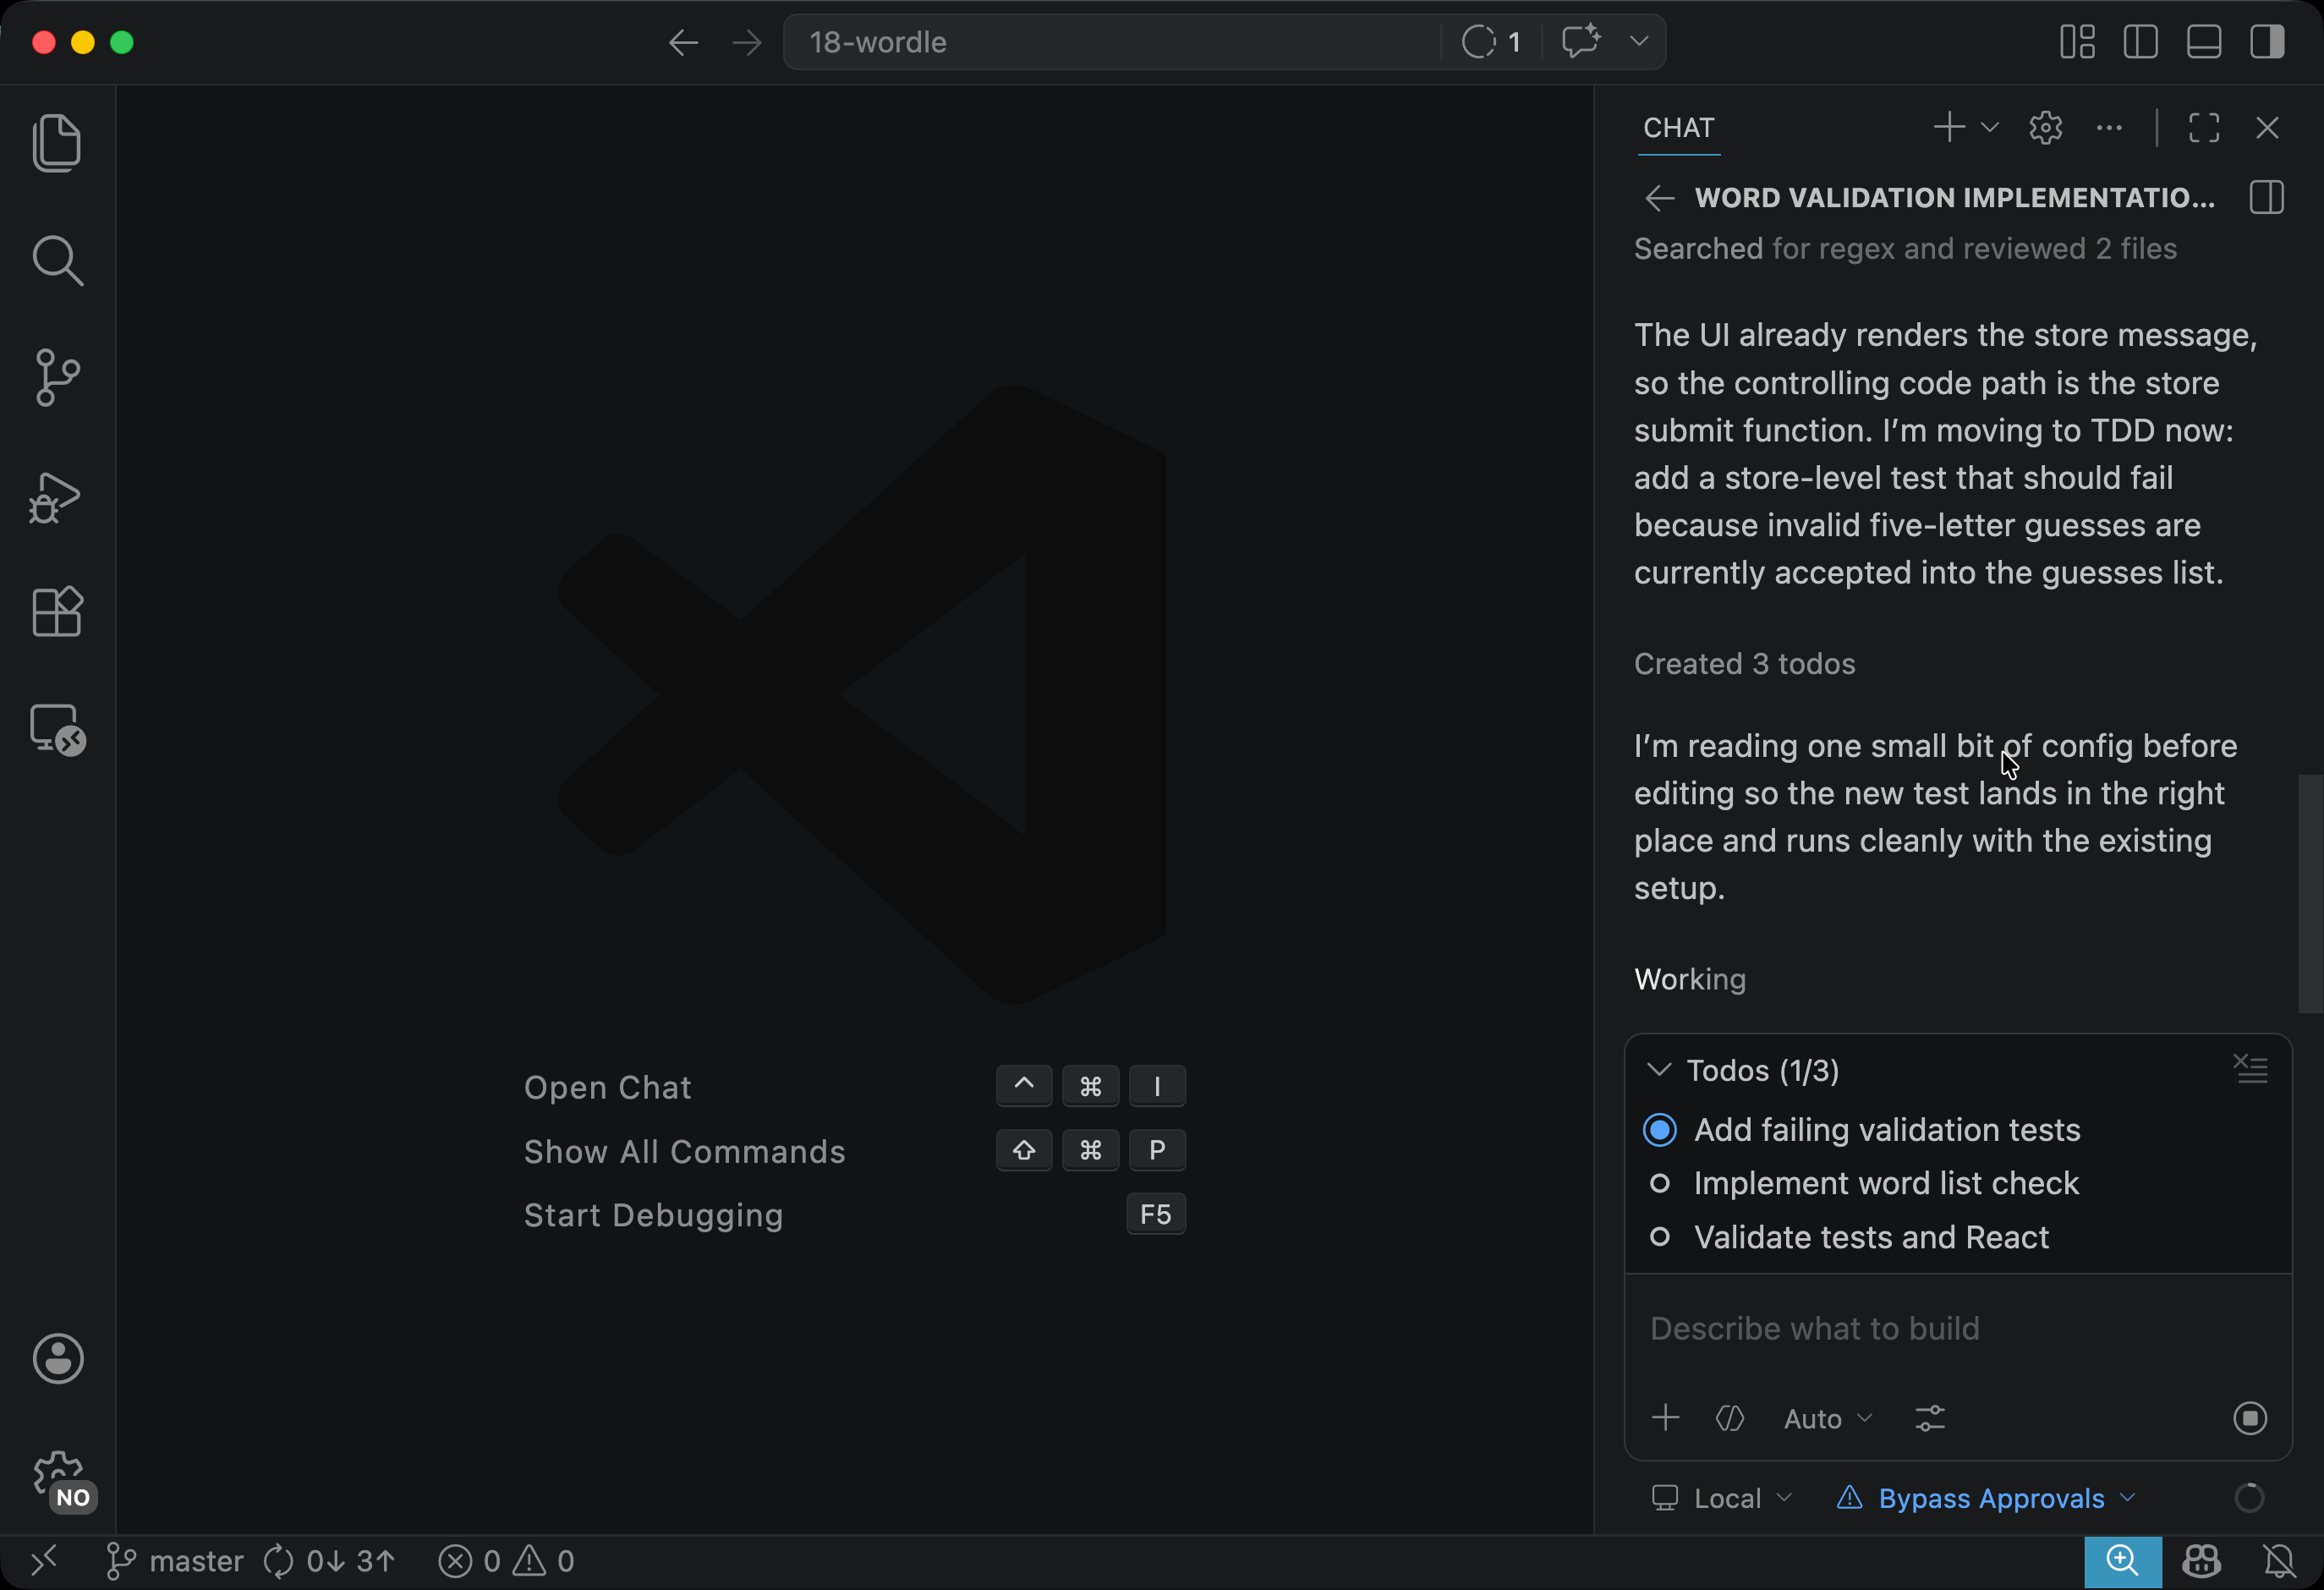Click the agent sessions progress indicator
Viewport: 2324px width, 1590px height.
point(1491,42)
